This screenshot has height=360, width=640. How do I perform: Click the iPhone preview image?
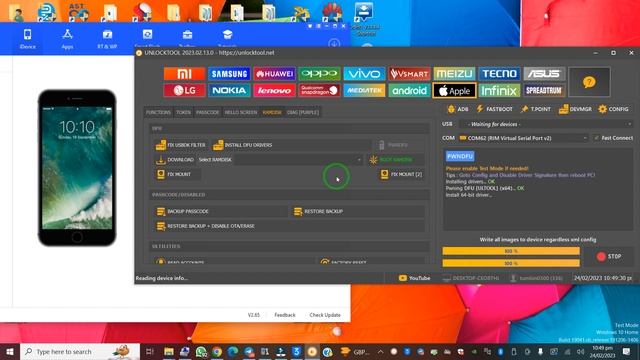click(x=77, y=168)
